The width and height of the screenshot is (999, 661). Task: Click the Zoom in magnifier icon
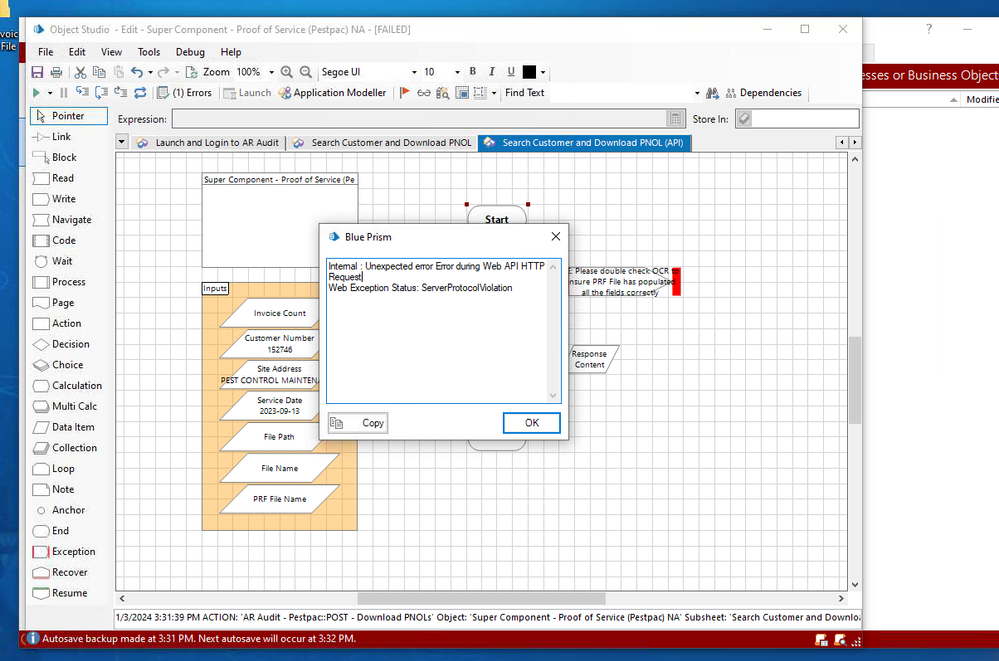pos(287,72)
